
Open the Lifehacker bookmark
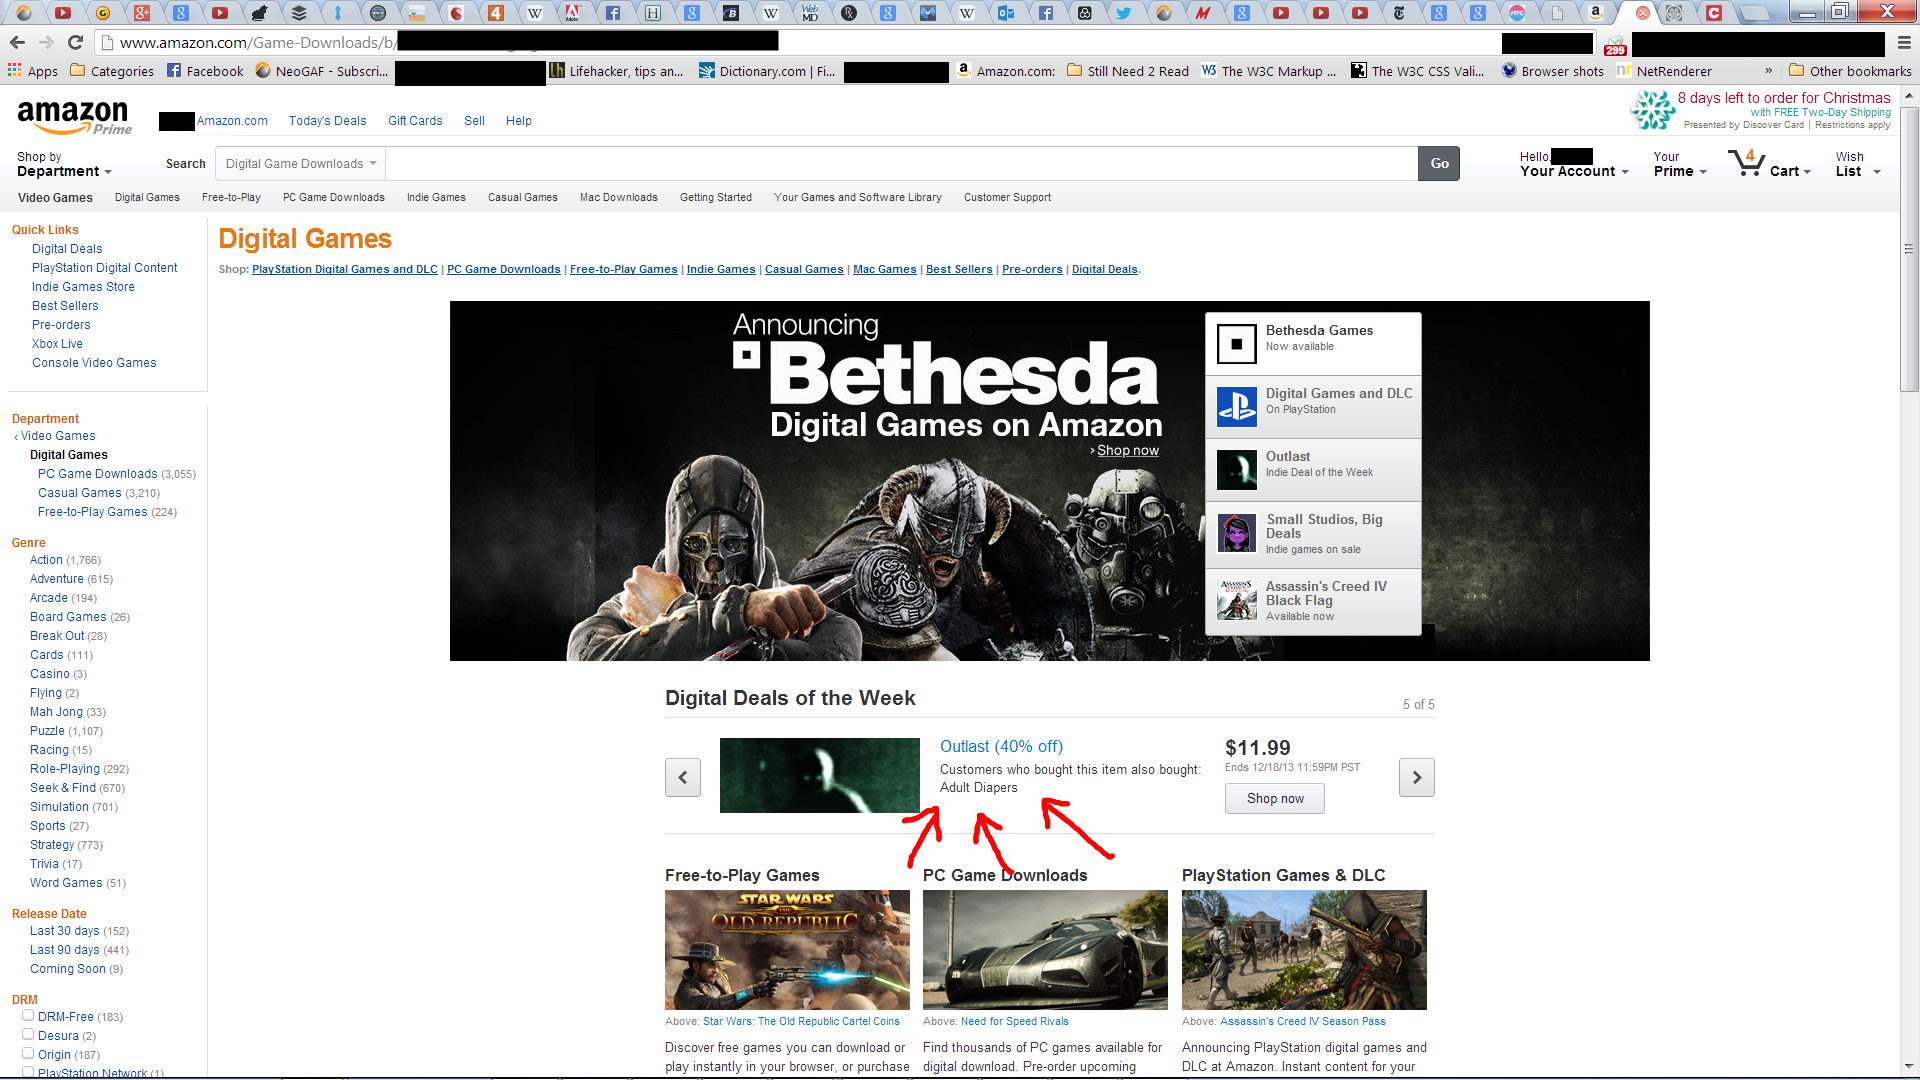616,71
